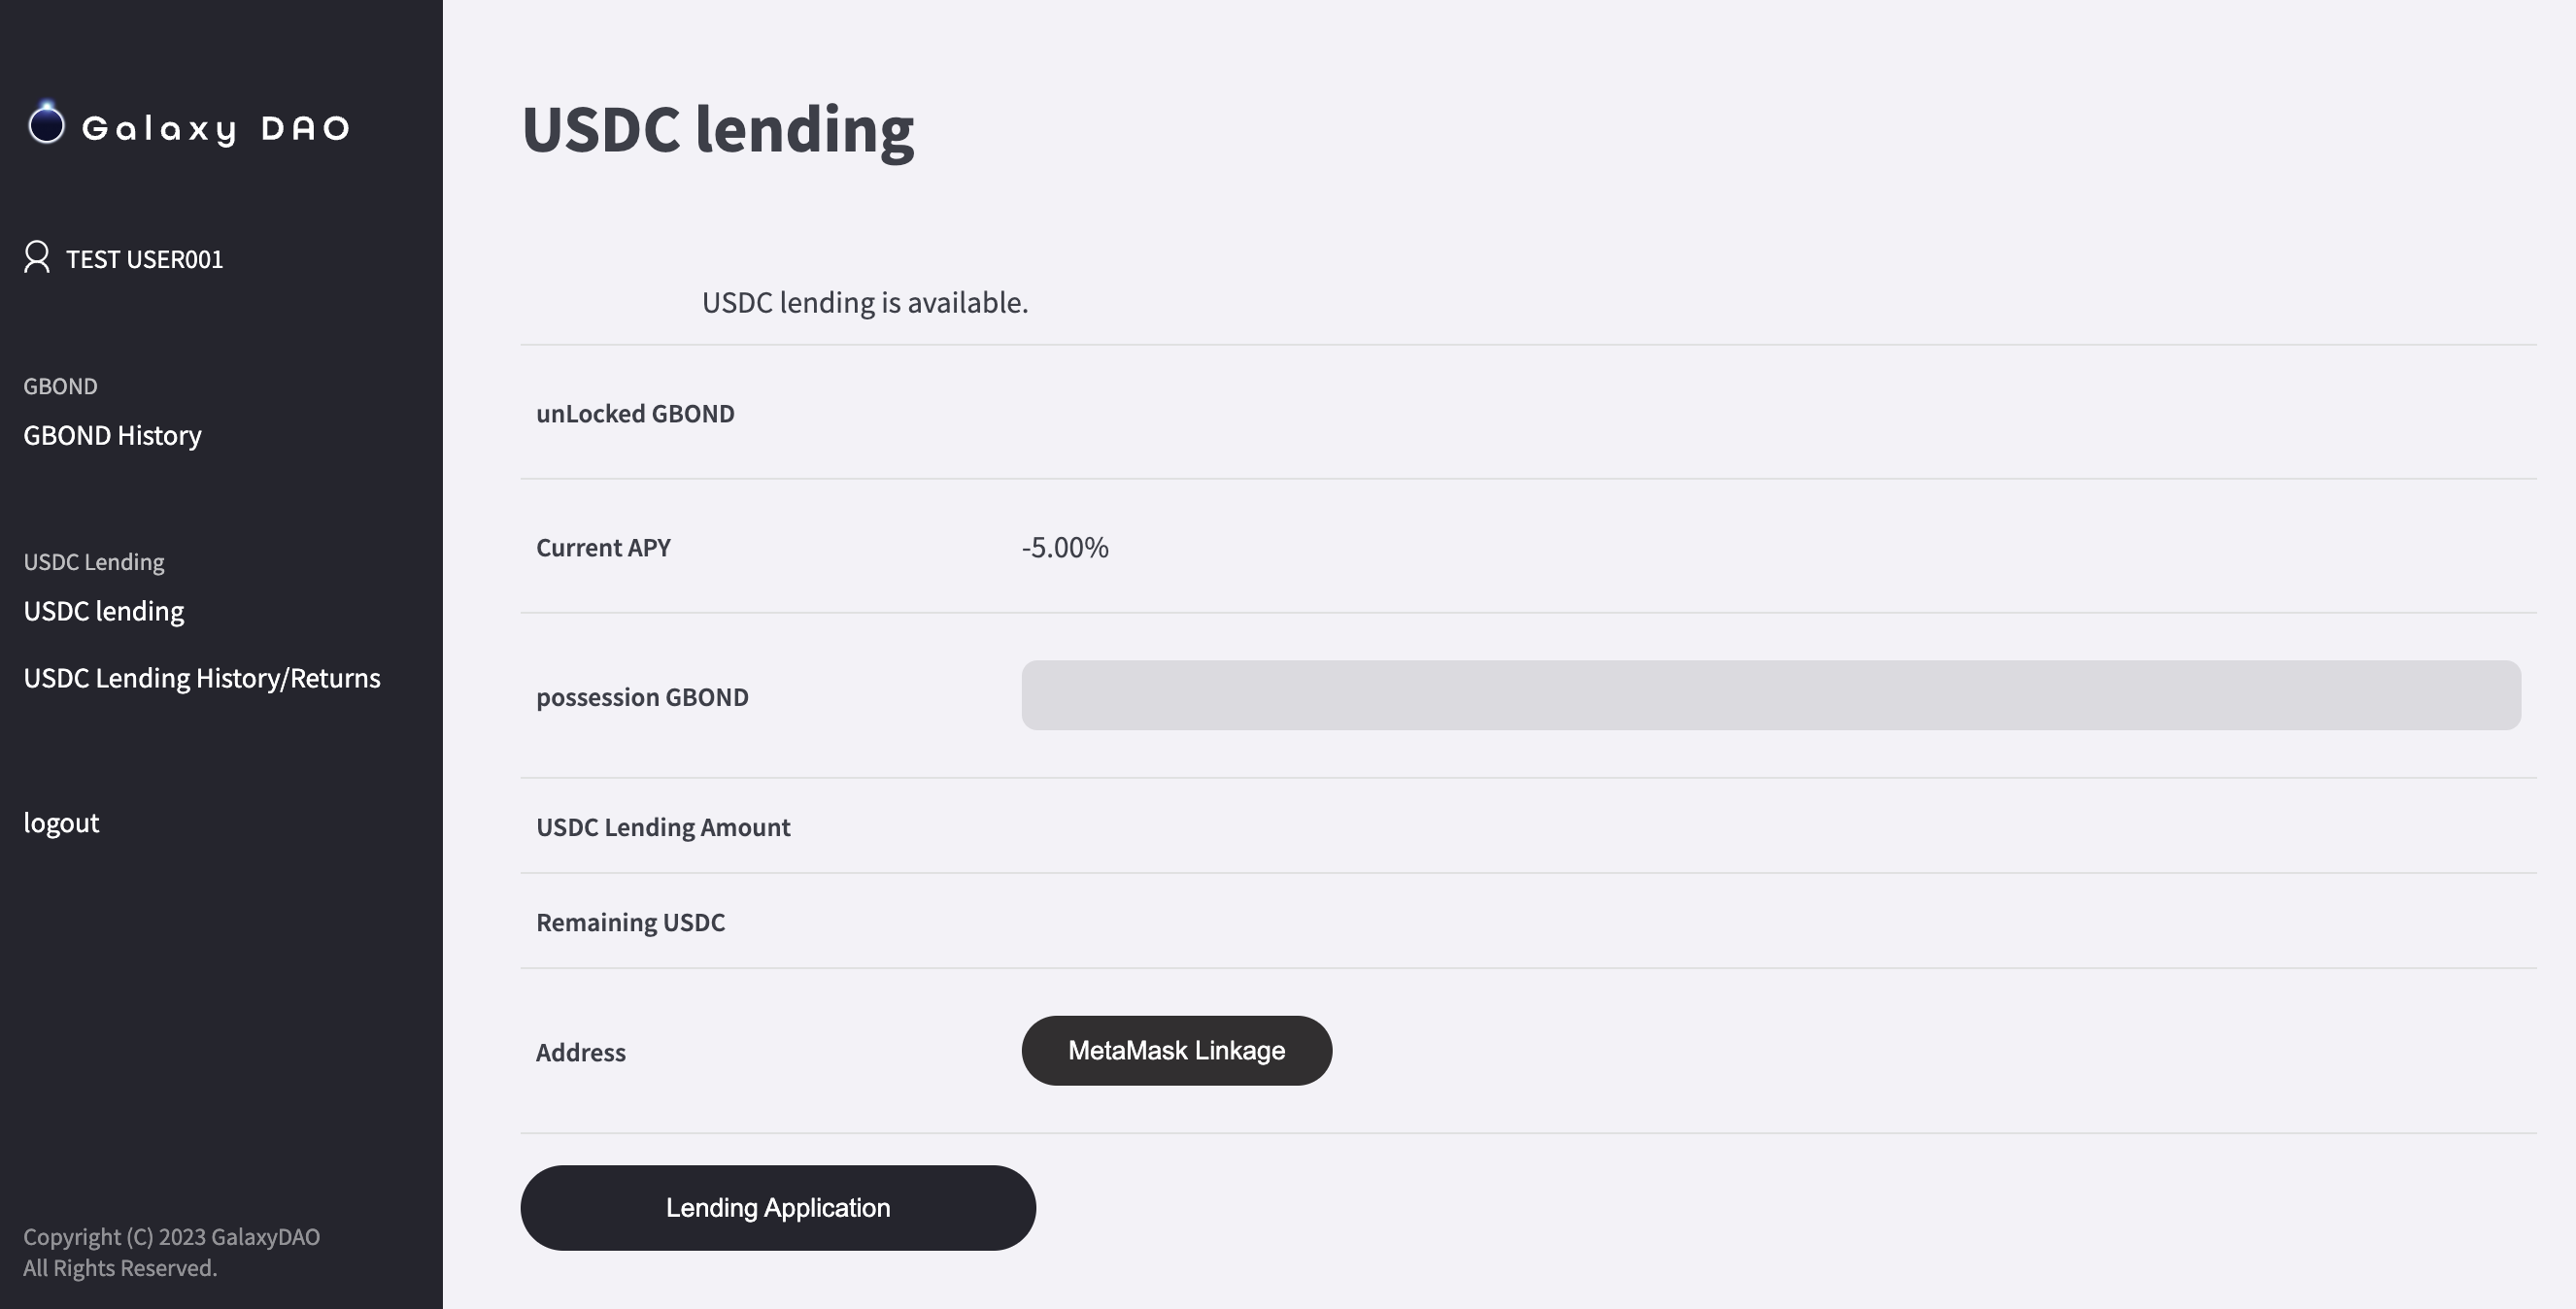The image size is (2576, 1309).
Task: Click the -5.00% Current APY value
Action: pos(1065,547)
